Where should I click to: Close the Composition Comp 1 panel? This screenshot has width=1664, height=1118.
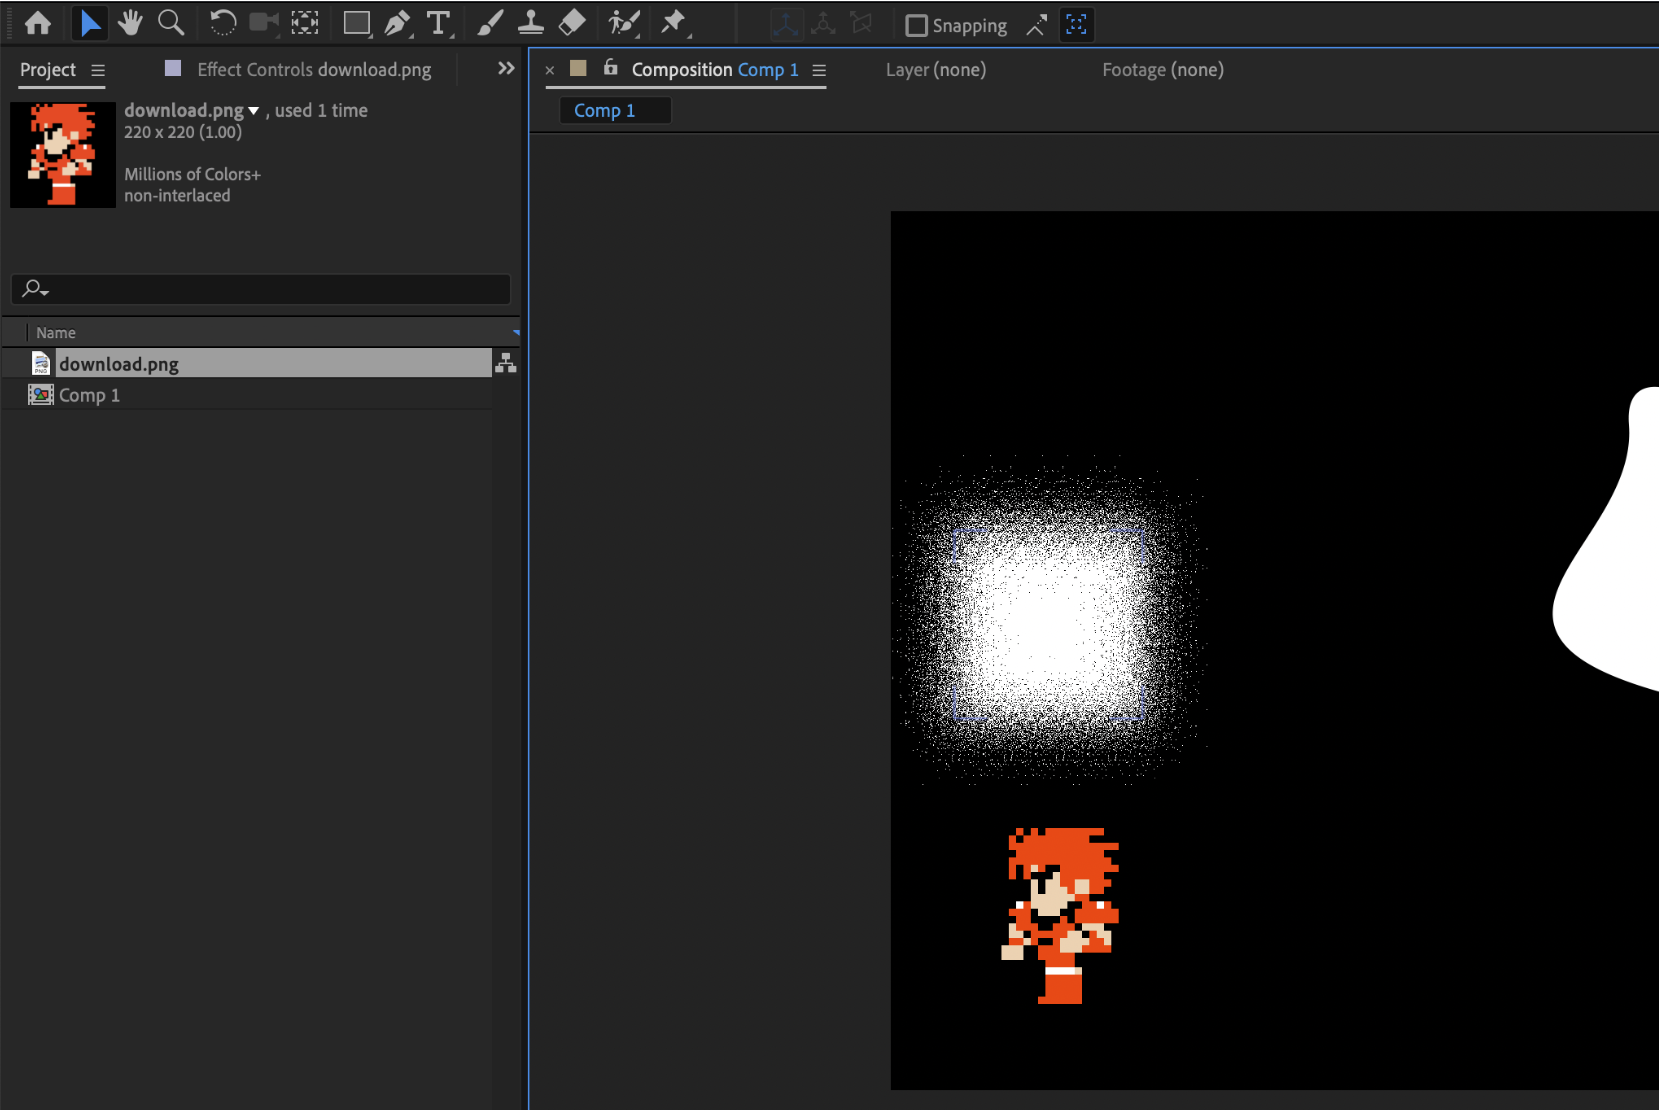(550, 71)
